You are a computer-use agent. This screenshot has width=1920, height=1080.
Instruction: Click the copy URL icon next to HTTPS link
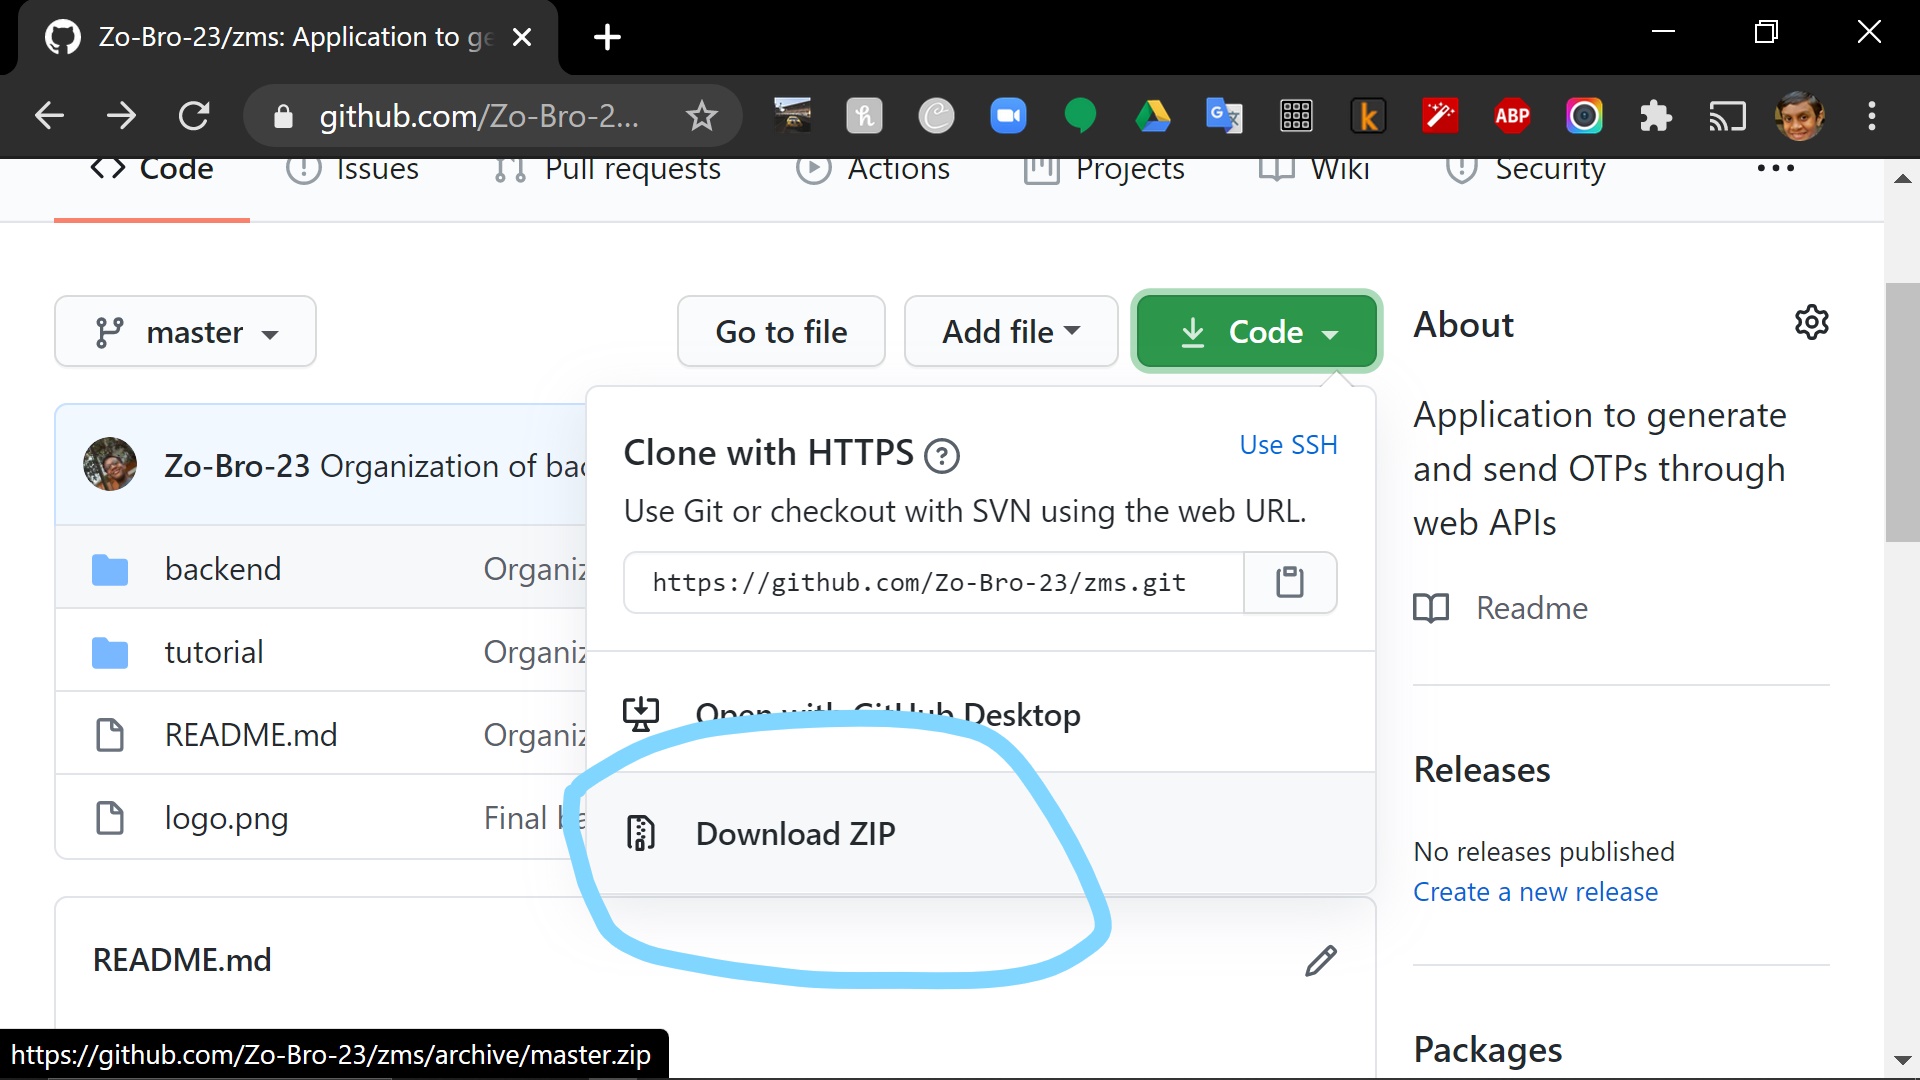tap(1290, 582)
